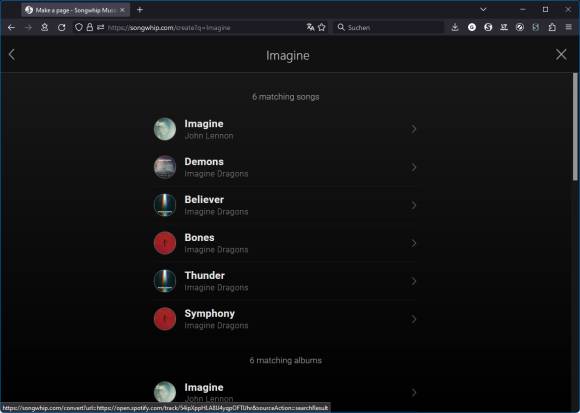Open the browser hamburger menu
Image resolution: width=580 pixels, height=413 pixels.
tap(569, 27)
